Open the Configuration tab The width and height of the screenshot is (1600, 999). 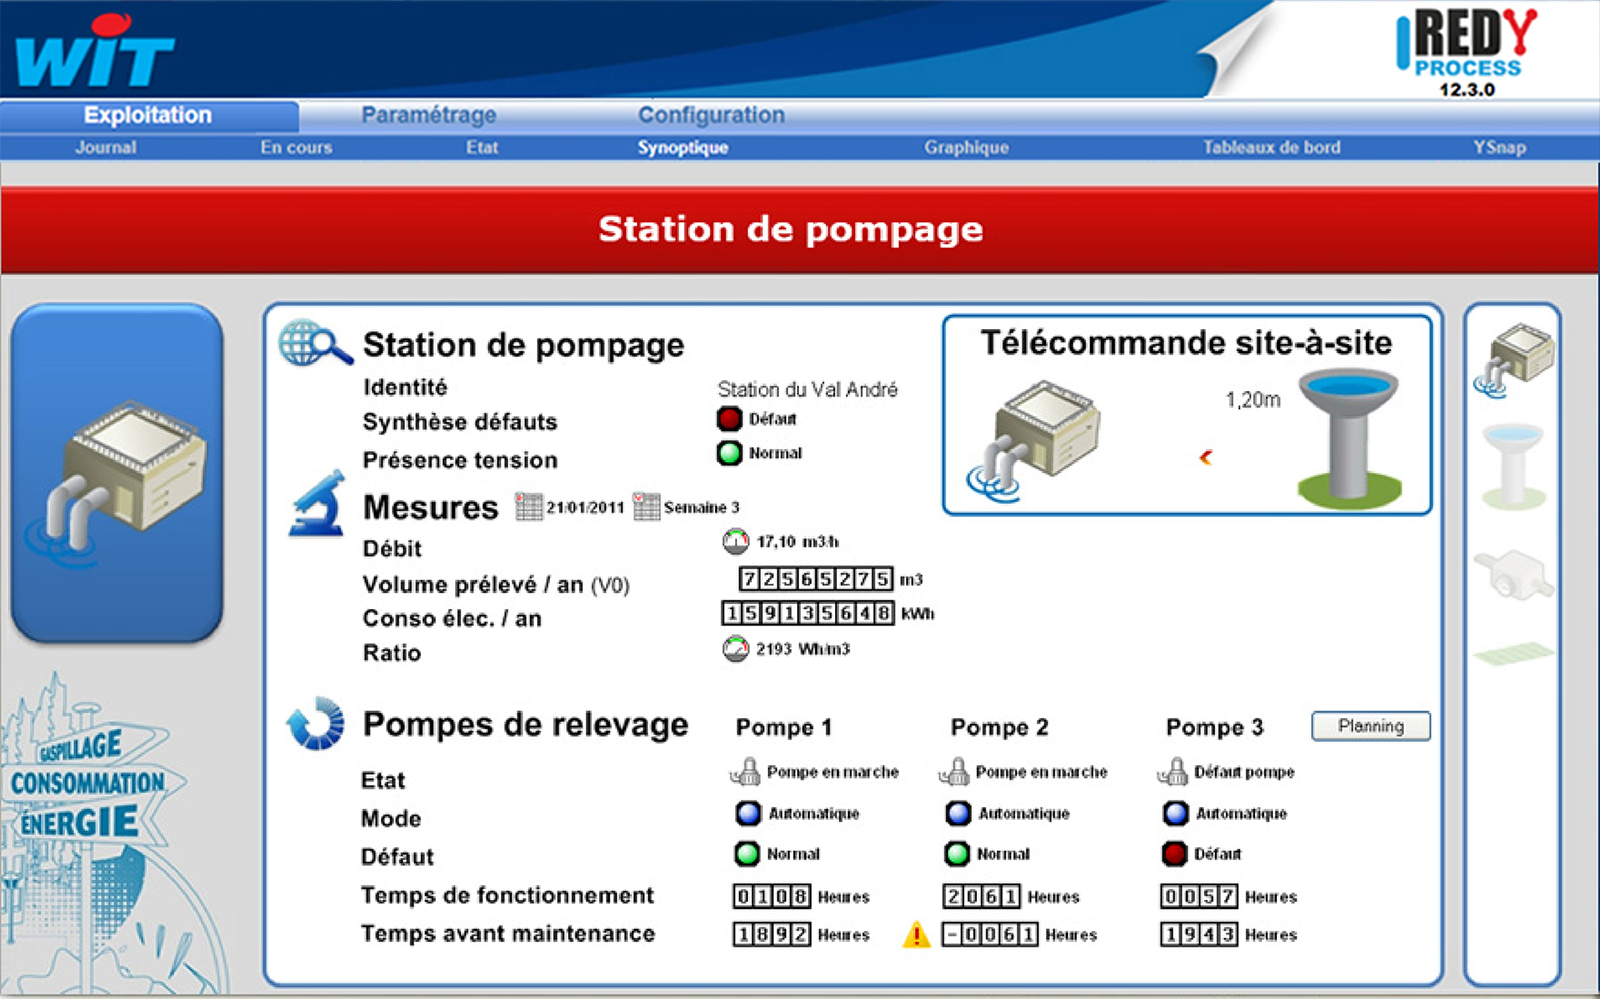pos(711,115)
